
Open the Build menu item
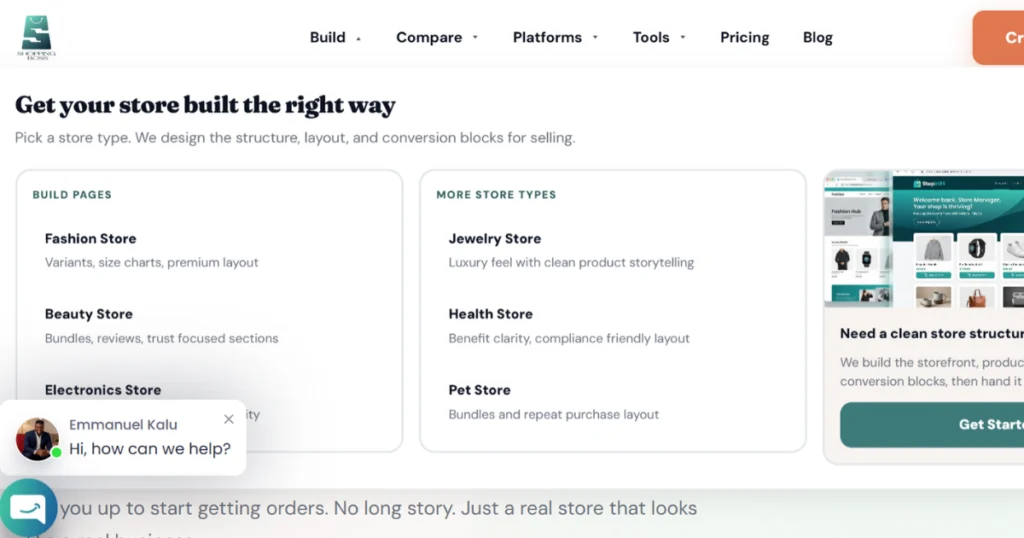[328, 37]
